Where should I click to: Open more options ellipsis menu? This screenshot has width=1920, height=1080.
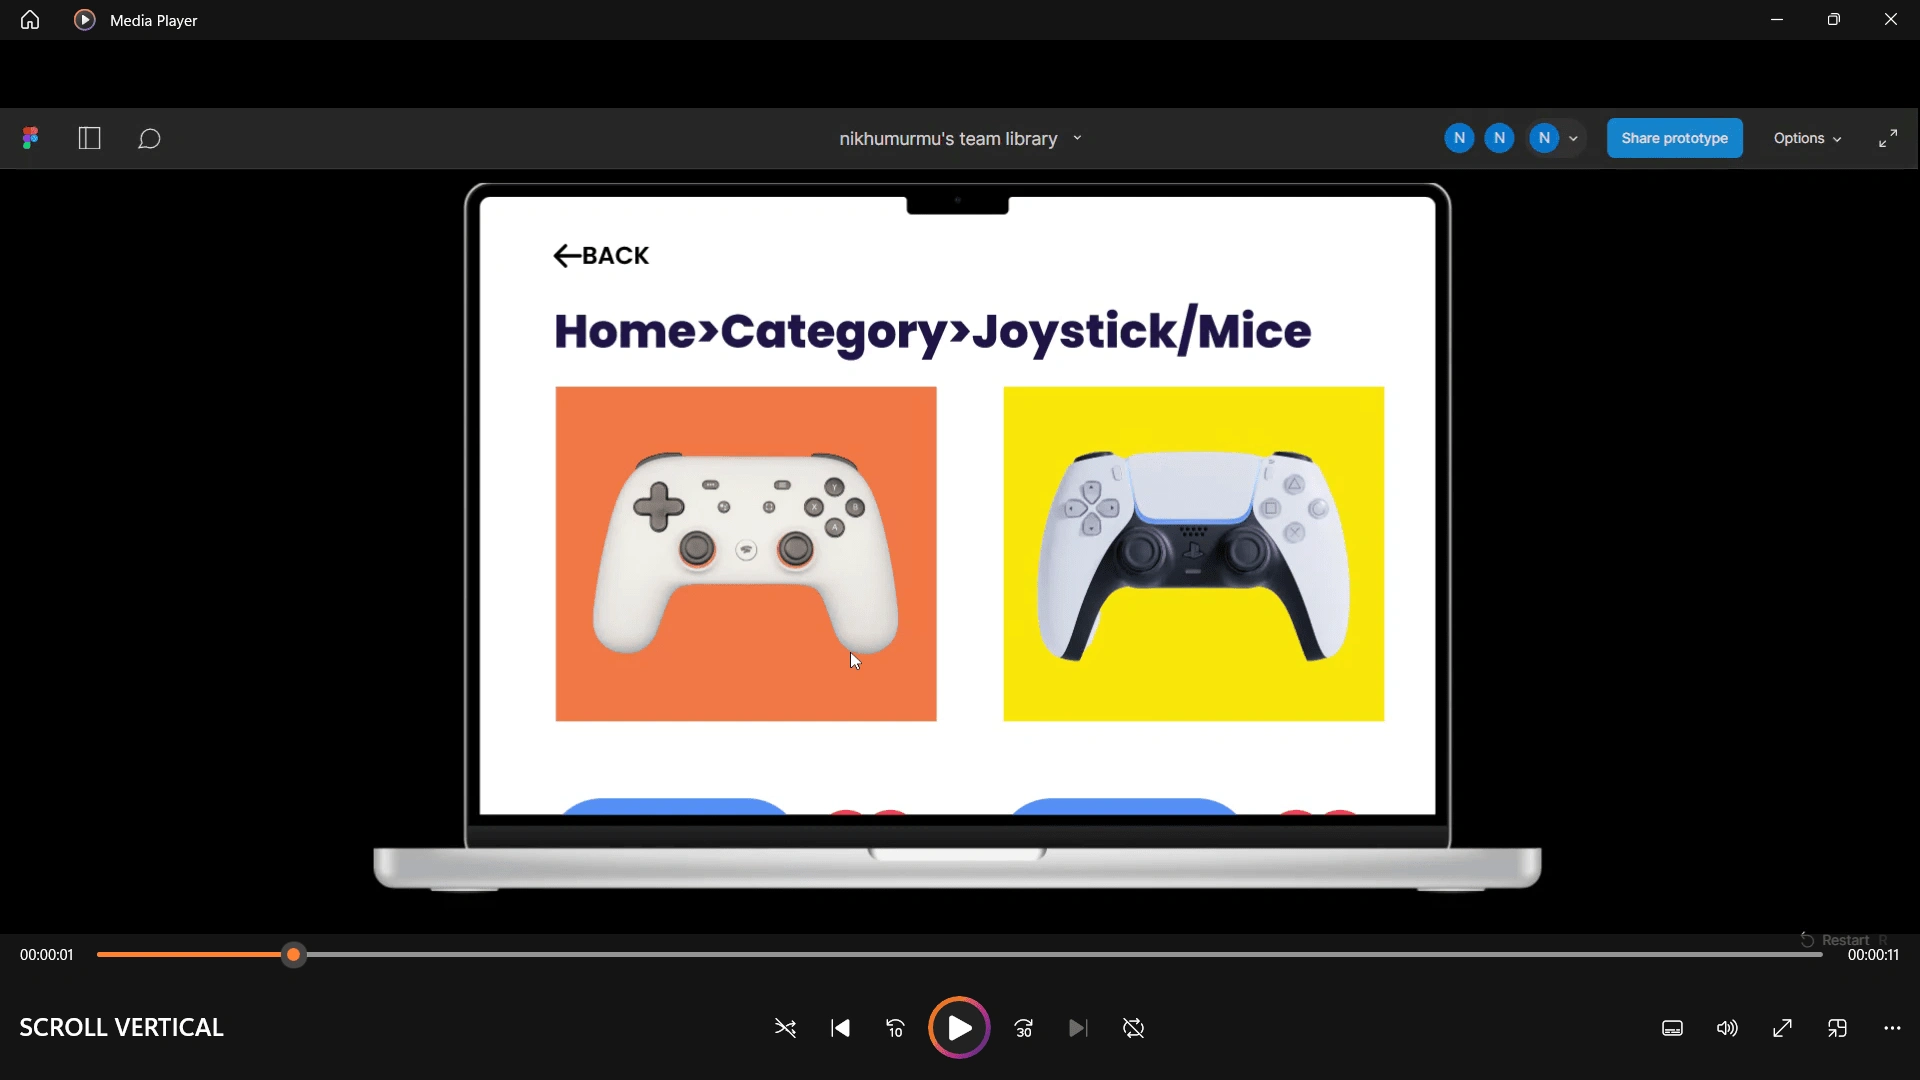tap(1893, 1029)
